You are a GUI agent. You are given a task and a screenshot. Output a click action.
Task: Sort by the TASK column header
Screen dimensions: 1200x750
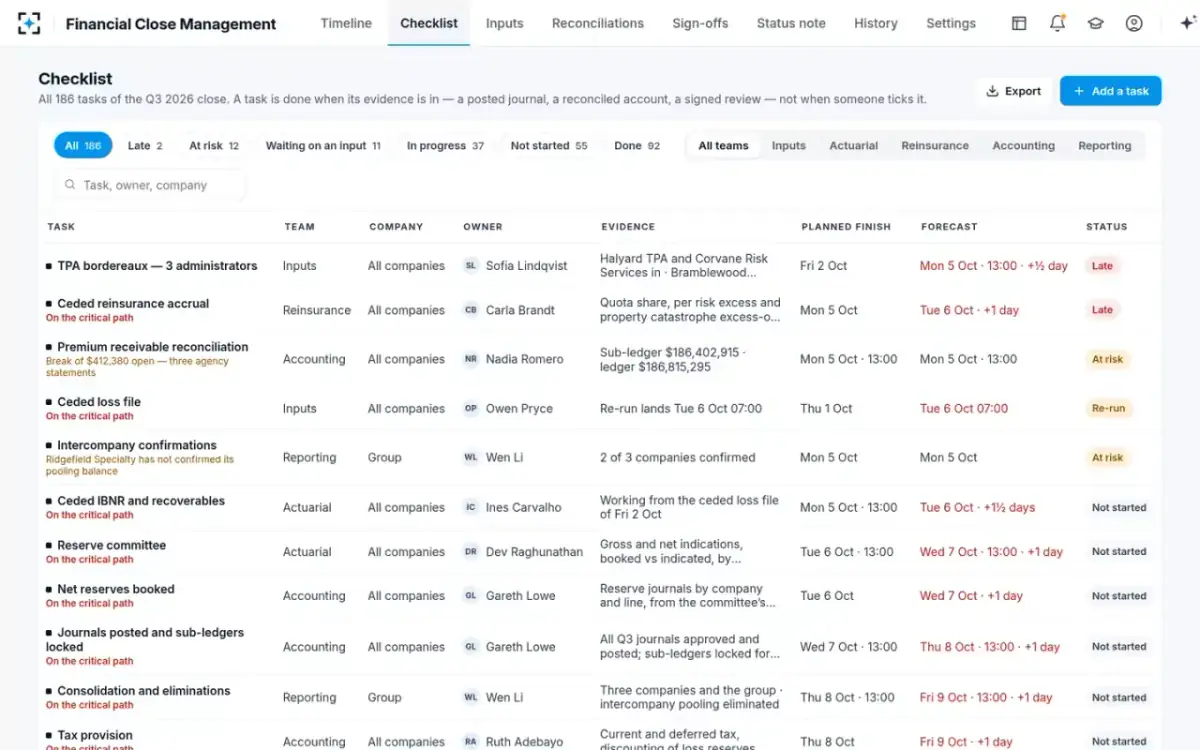(61, 227)
